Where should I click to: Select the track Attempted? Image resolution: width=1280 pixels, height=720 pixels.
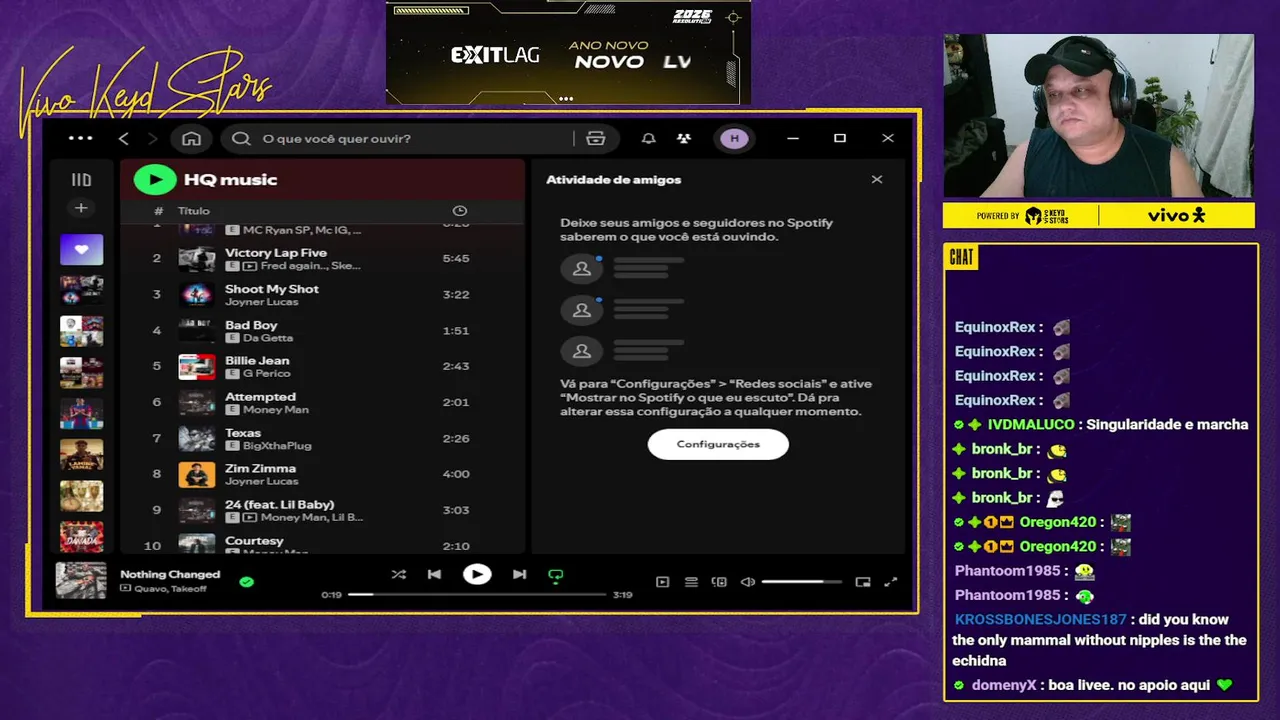click(x=260, y=397)
